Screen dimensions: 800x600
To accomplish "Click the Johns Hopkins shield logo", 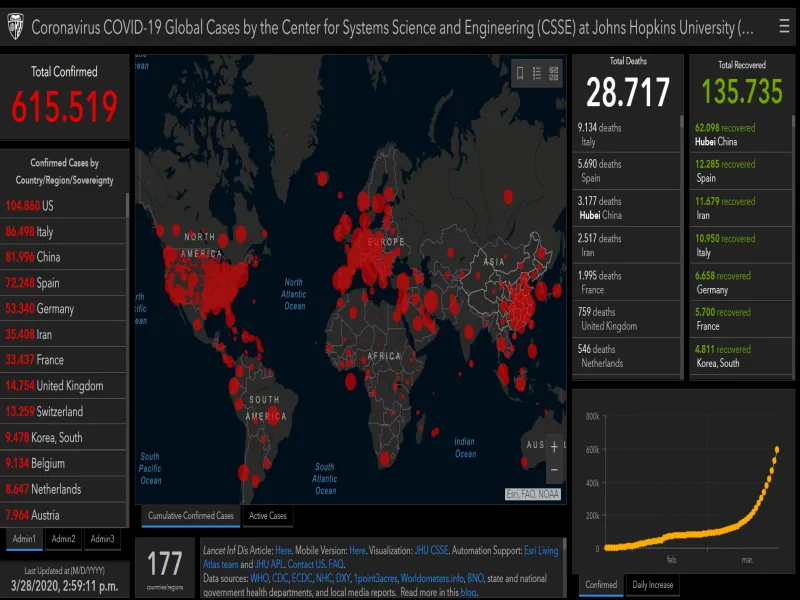I will tap(15, 27).
